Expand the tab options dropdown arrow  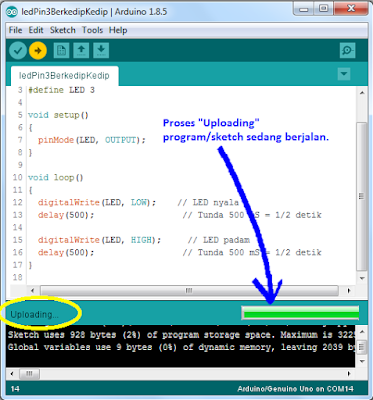pos(344,74)
